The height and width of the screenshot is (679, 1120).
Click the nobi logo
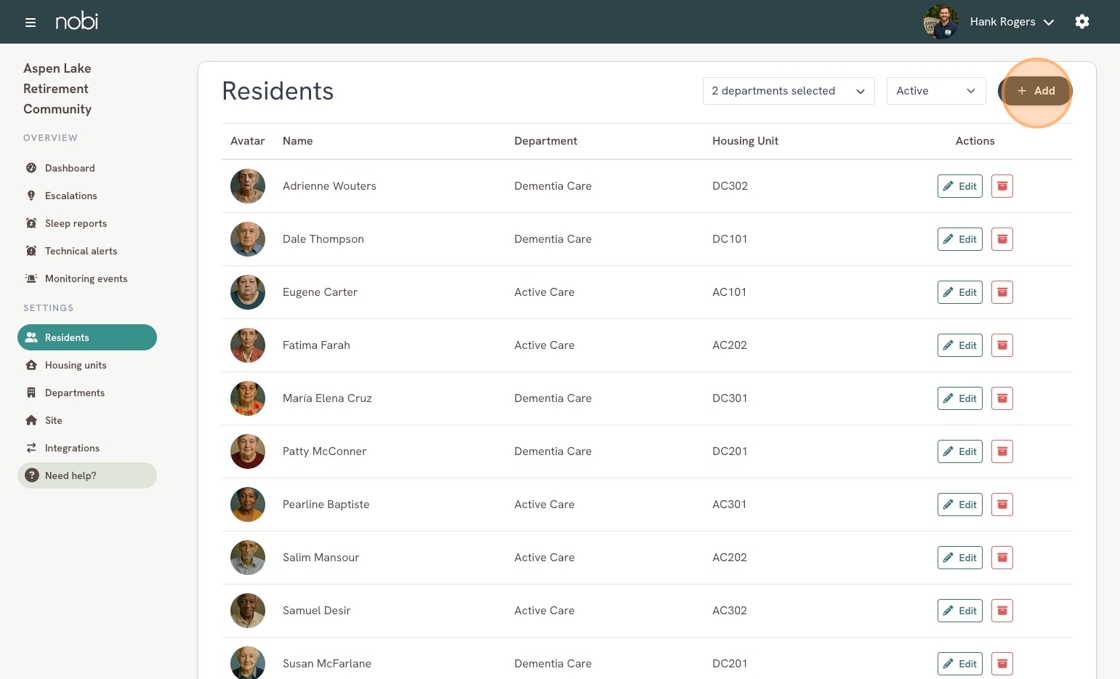click(77, 21)
